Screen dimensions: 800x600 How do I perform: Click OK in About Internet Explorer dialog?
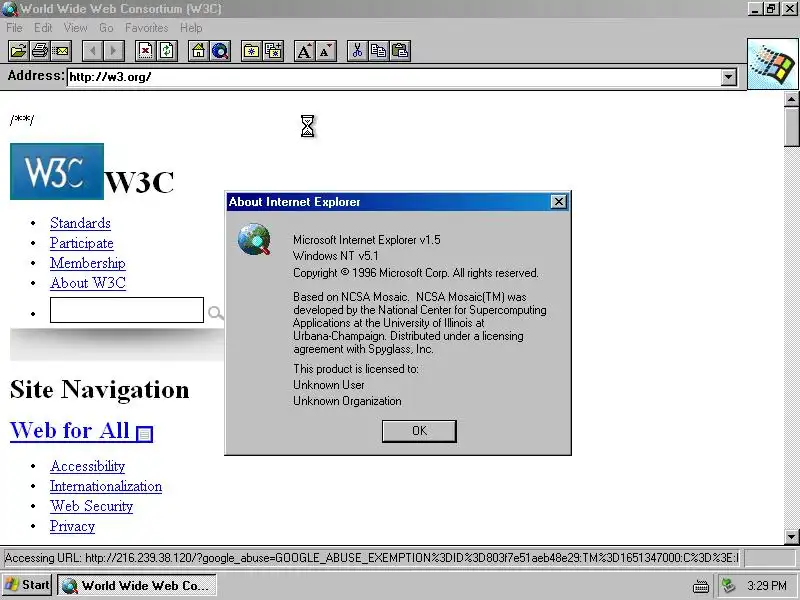pos(419,431)
